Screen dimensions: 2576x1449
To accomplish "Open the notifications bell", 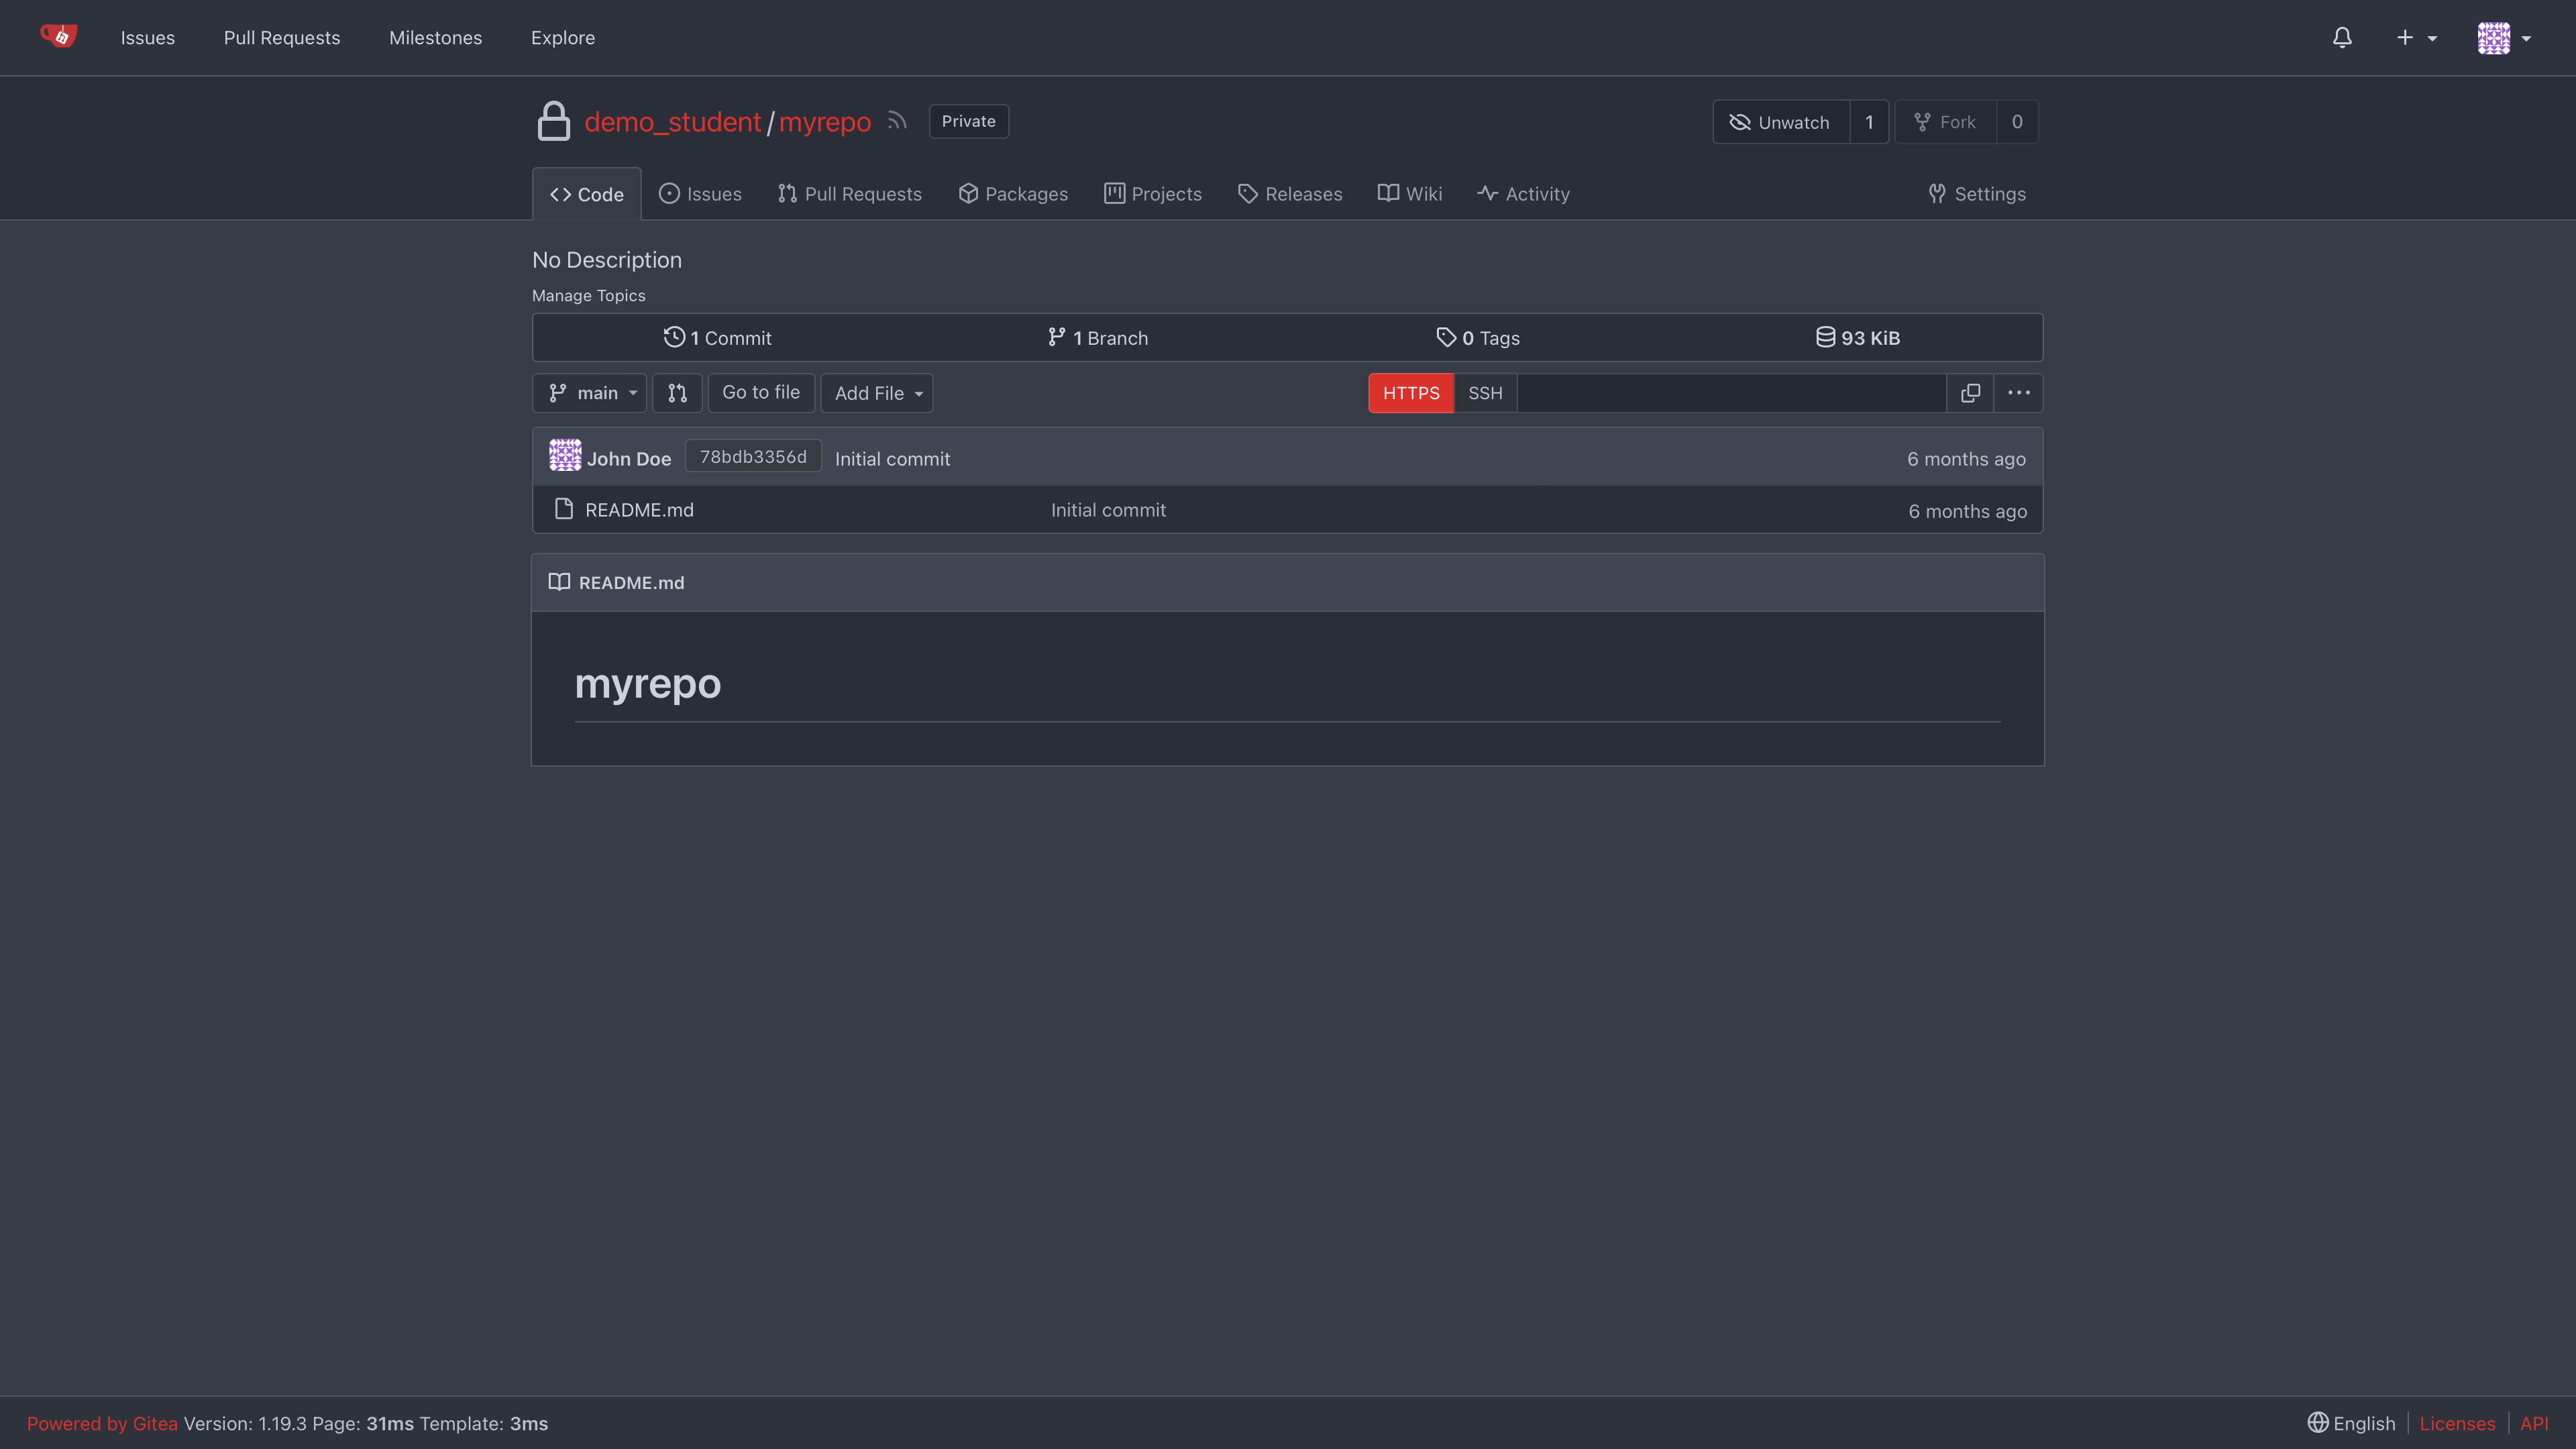I will click(x=2342, y=38).
